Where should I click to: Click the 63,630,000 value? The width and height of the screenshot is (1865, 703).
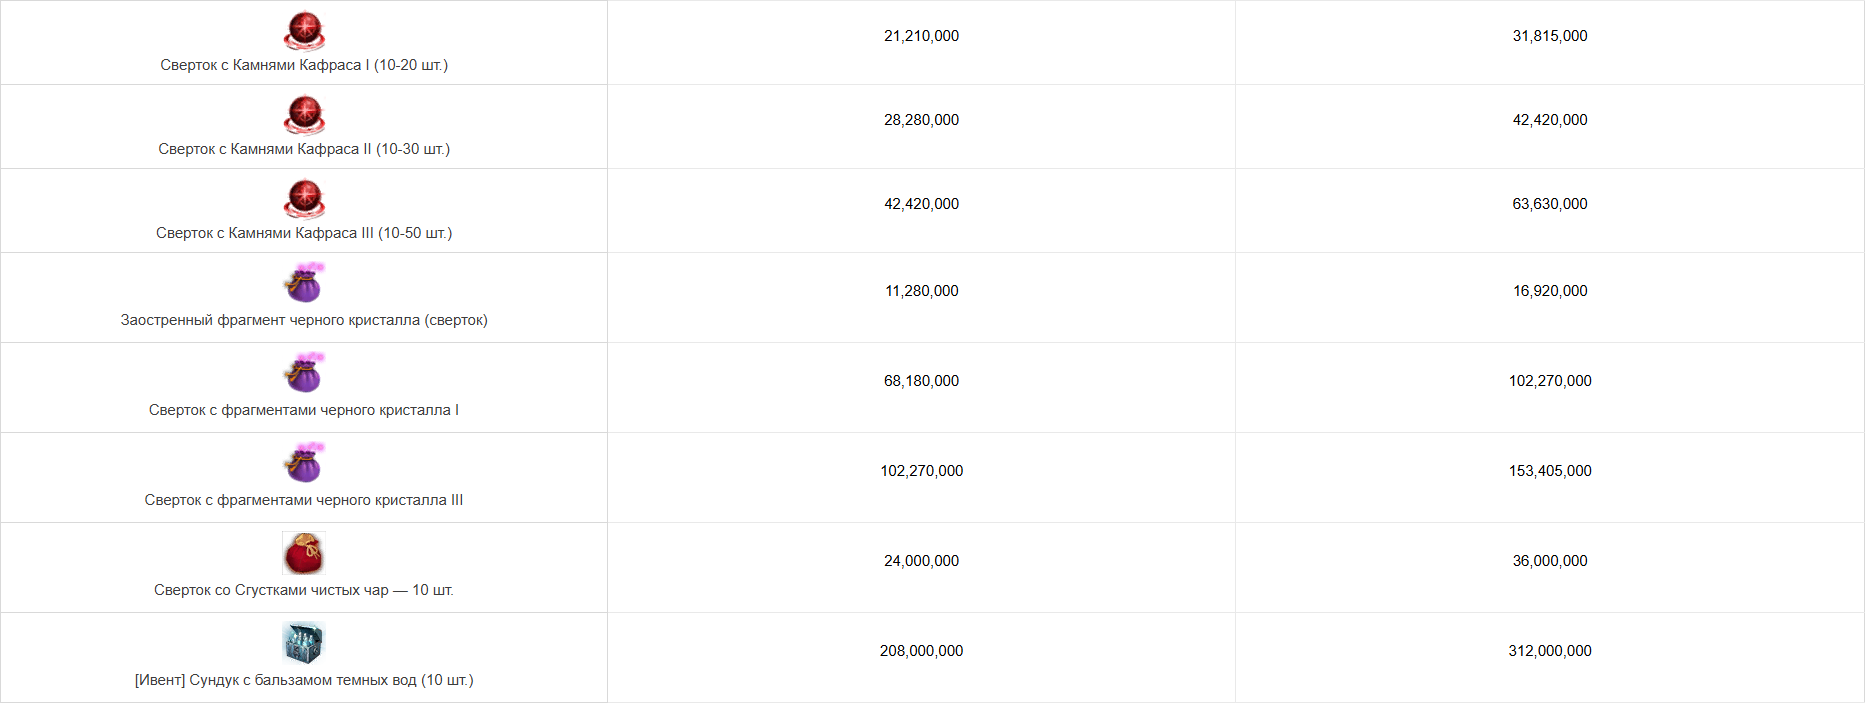(x=1550, y=204)
